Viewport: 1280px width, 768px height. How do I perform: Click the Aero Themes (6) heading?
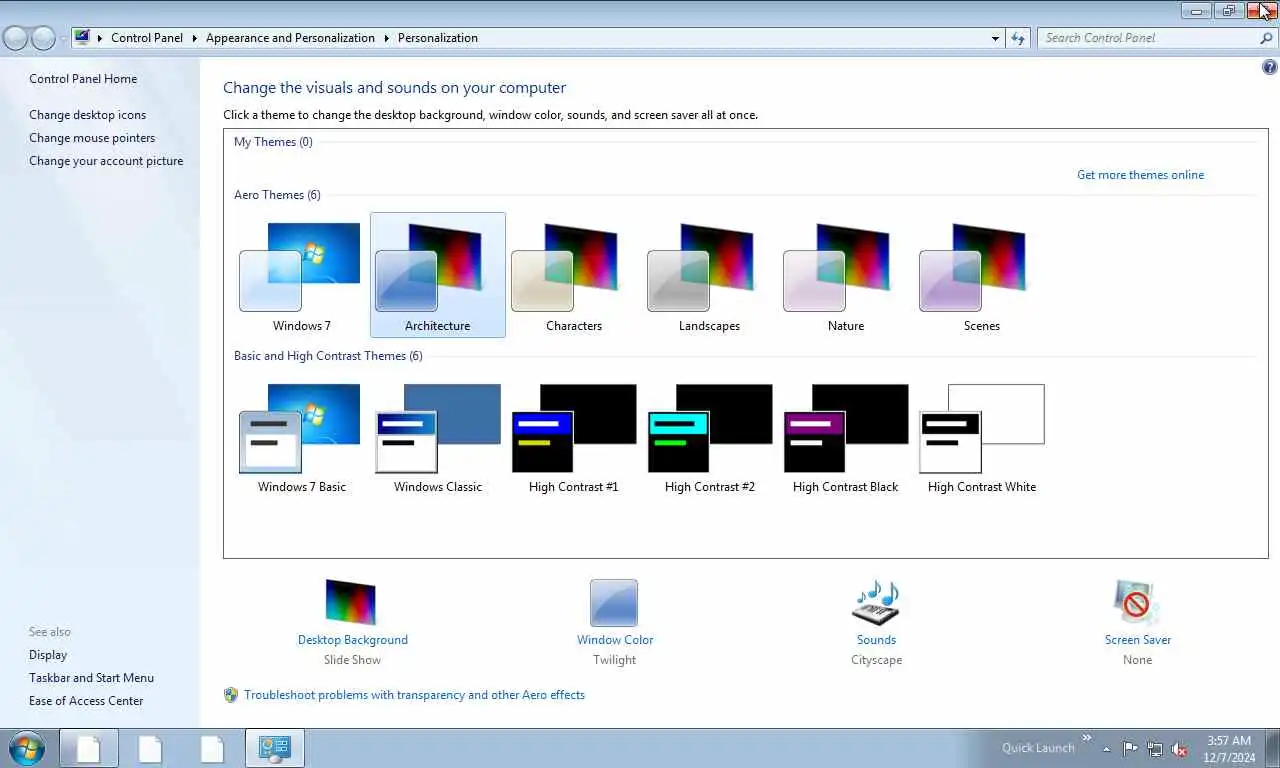[x=277, y=195]
